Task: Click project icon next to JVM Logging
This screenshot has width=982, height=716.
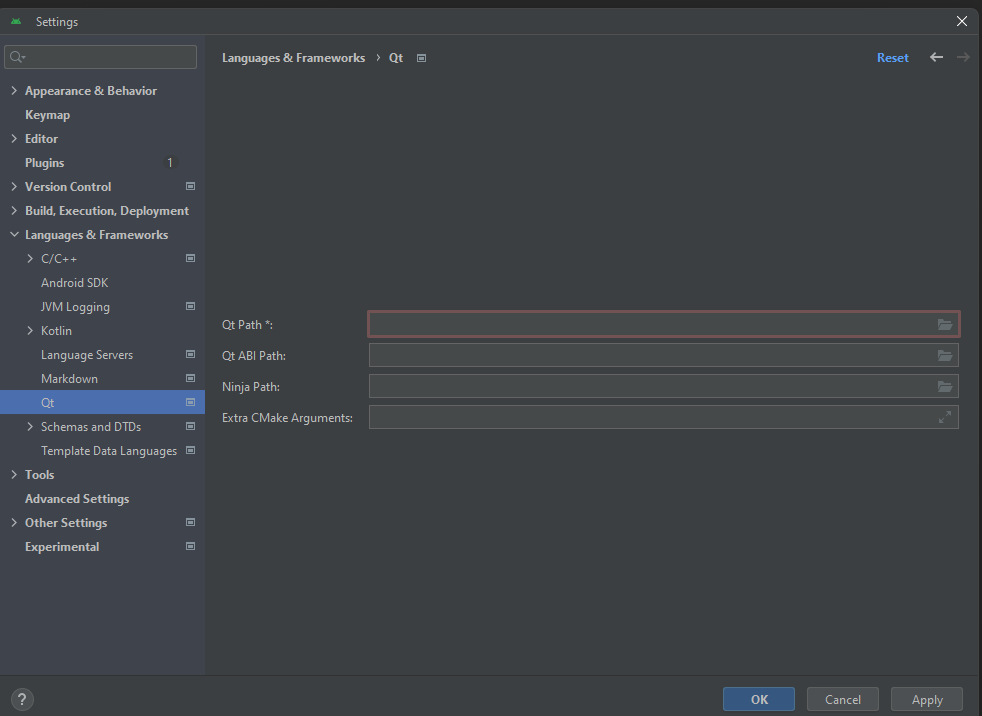Action: [x=190, y=306]
